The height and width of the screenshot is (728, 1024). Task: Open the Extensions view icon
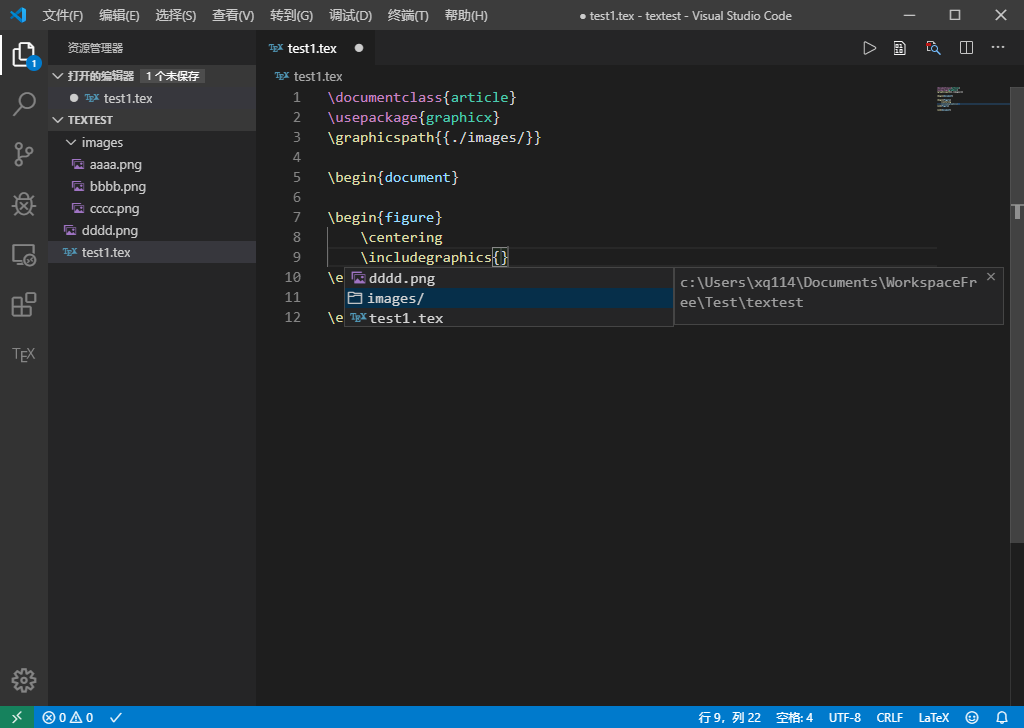24,305
